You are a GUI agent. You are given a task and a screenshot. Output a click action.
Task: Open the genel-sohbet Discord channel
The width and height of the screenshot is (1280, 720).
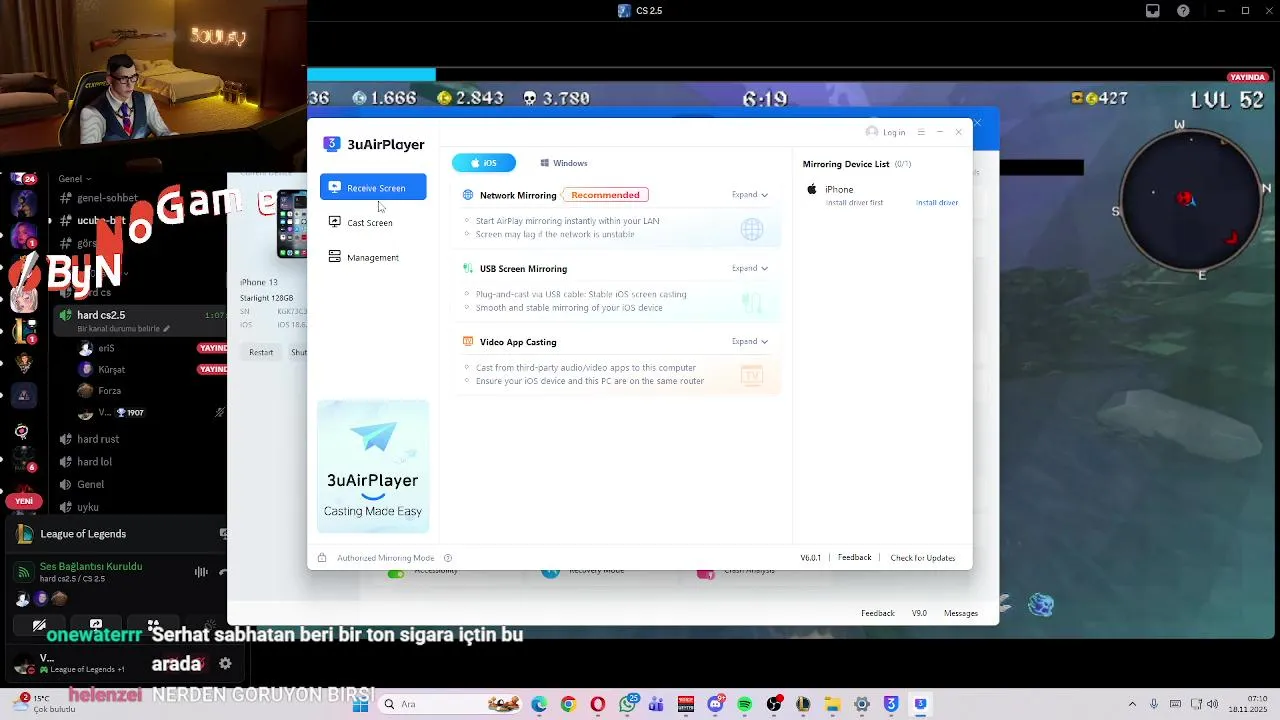pos(107,198)
